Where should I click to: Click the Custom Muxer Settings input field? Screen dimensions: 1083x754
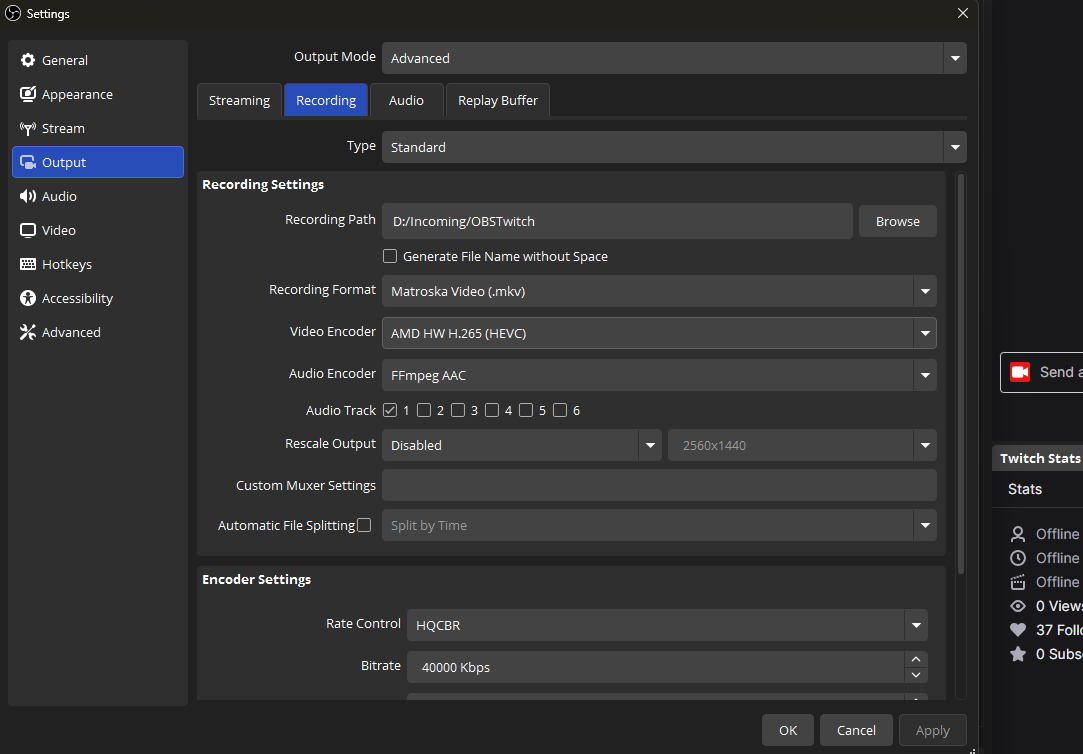coord(659,486)
